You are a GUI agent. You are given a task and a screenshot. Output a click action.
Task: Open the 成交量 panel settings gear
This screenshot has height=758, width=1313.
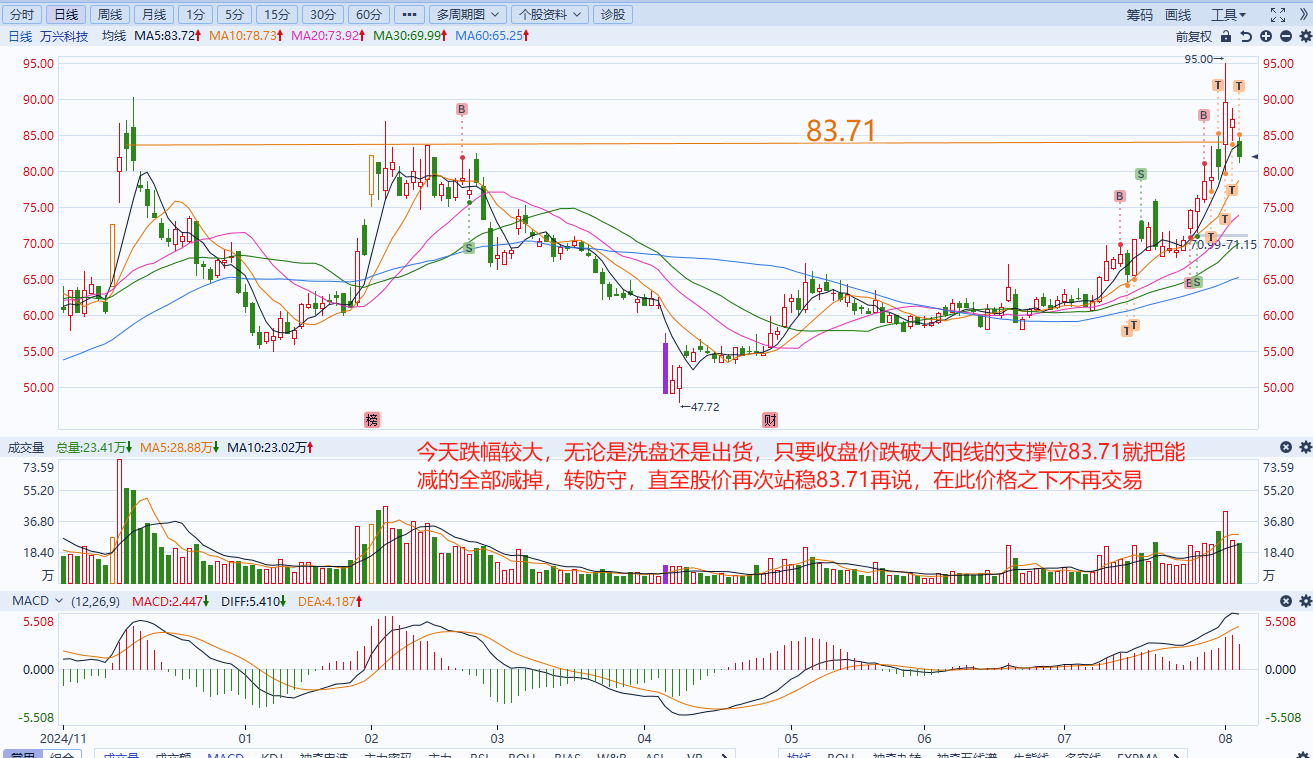(1305, 447)
